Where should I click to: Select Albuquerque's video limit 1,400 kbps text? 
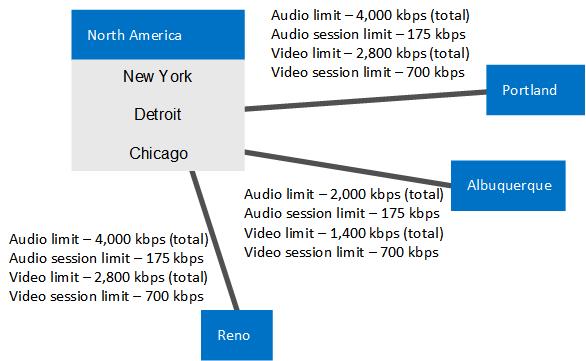pos(344,233)
